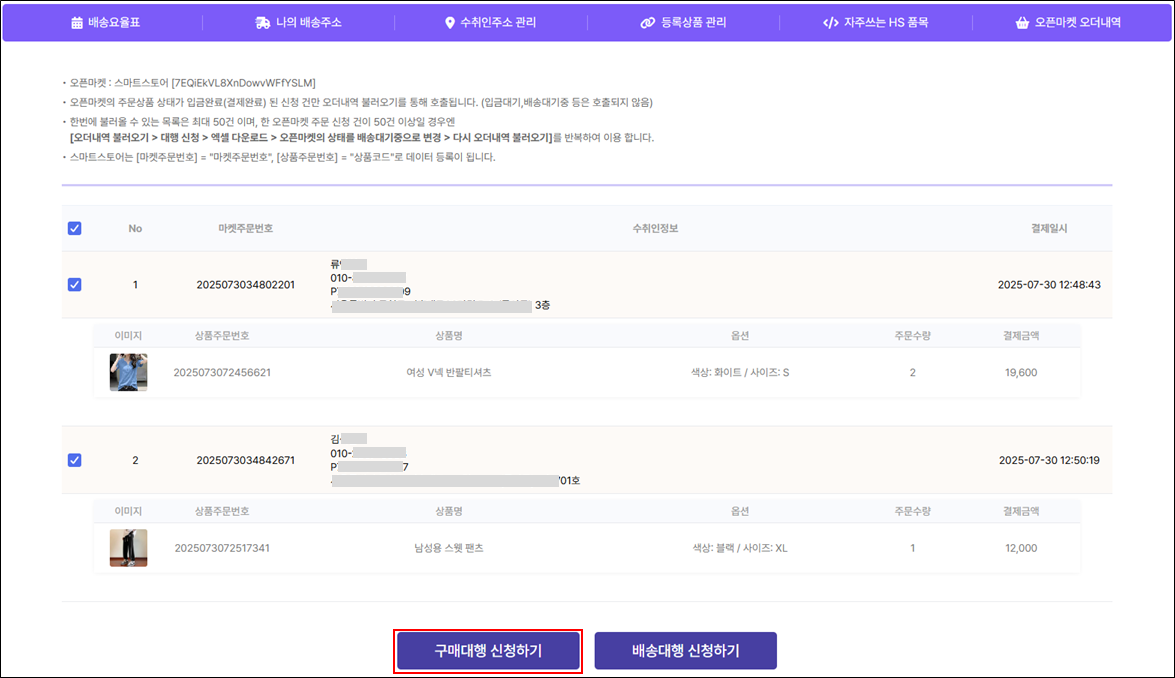Click the truck icon beside 나의 배송주소
The image size is (1175, 678).
point(262,22)
